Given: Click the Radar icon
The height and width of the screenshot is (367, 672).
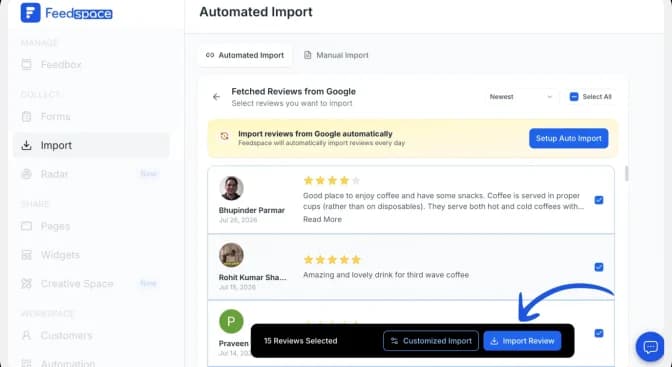Looking at the screenshot, I should 27,174.
